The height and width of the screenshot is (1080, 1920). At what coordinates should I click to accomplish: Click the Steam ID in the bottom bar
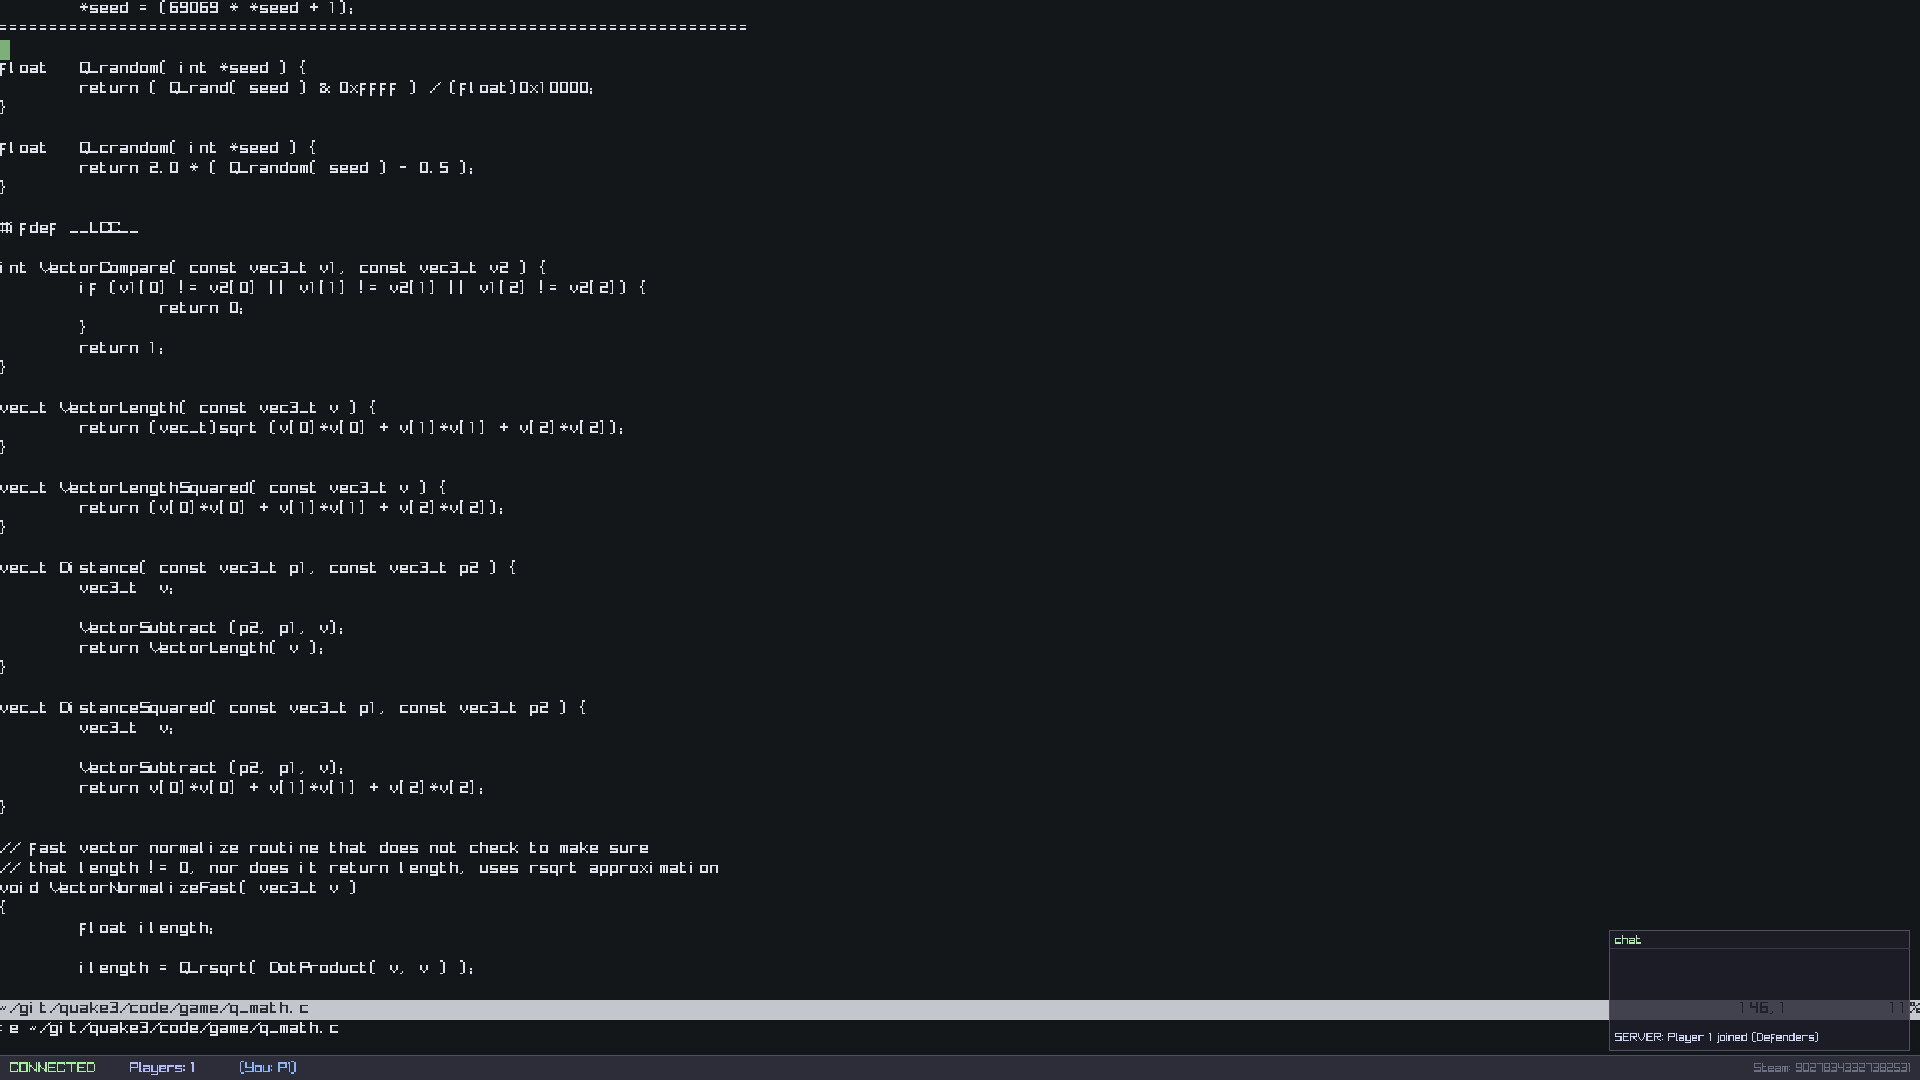pyautogui.click(x=1835, y=1067)
